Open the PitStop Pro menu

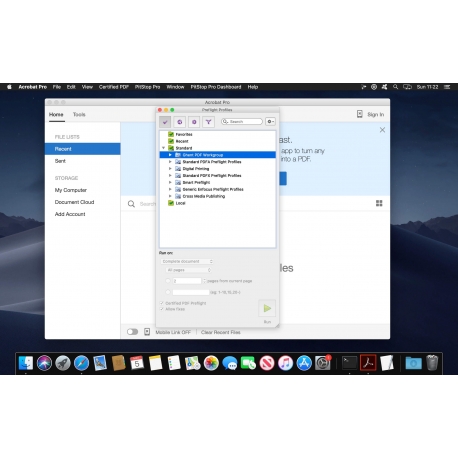[147, 87]
